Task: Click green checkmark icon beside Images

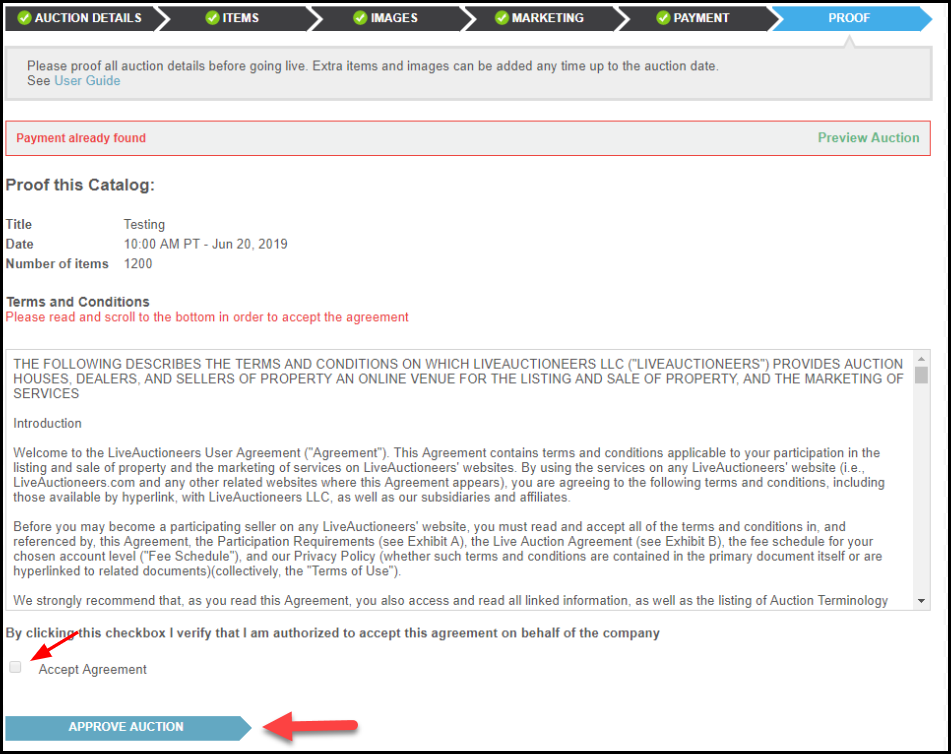Action: point(360,18)
